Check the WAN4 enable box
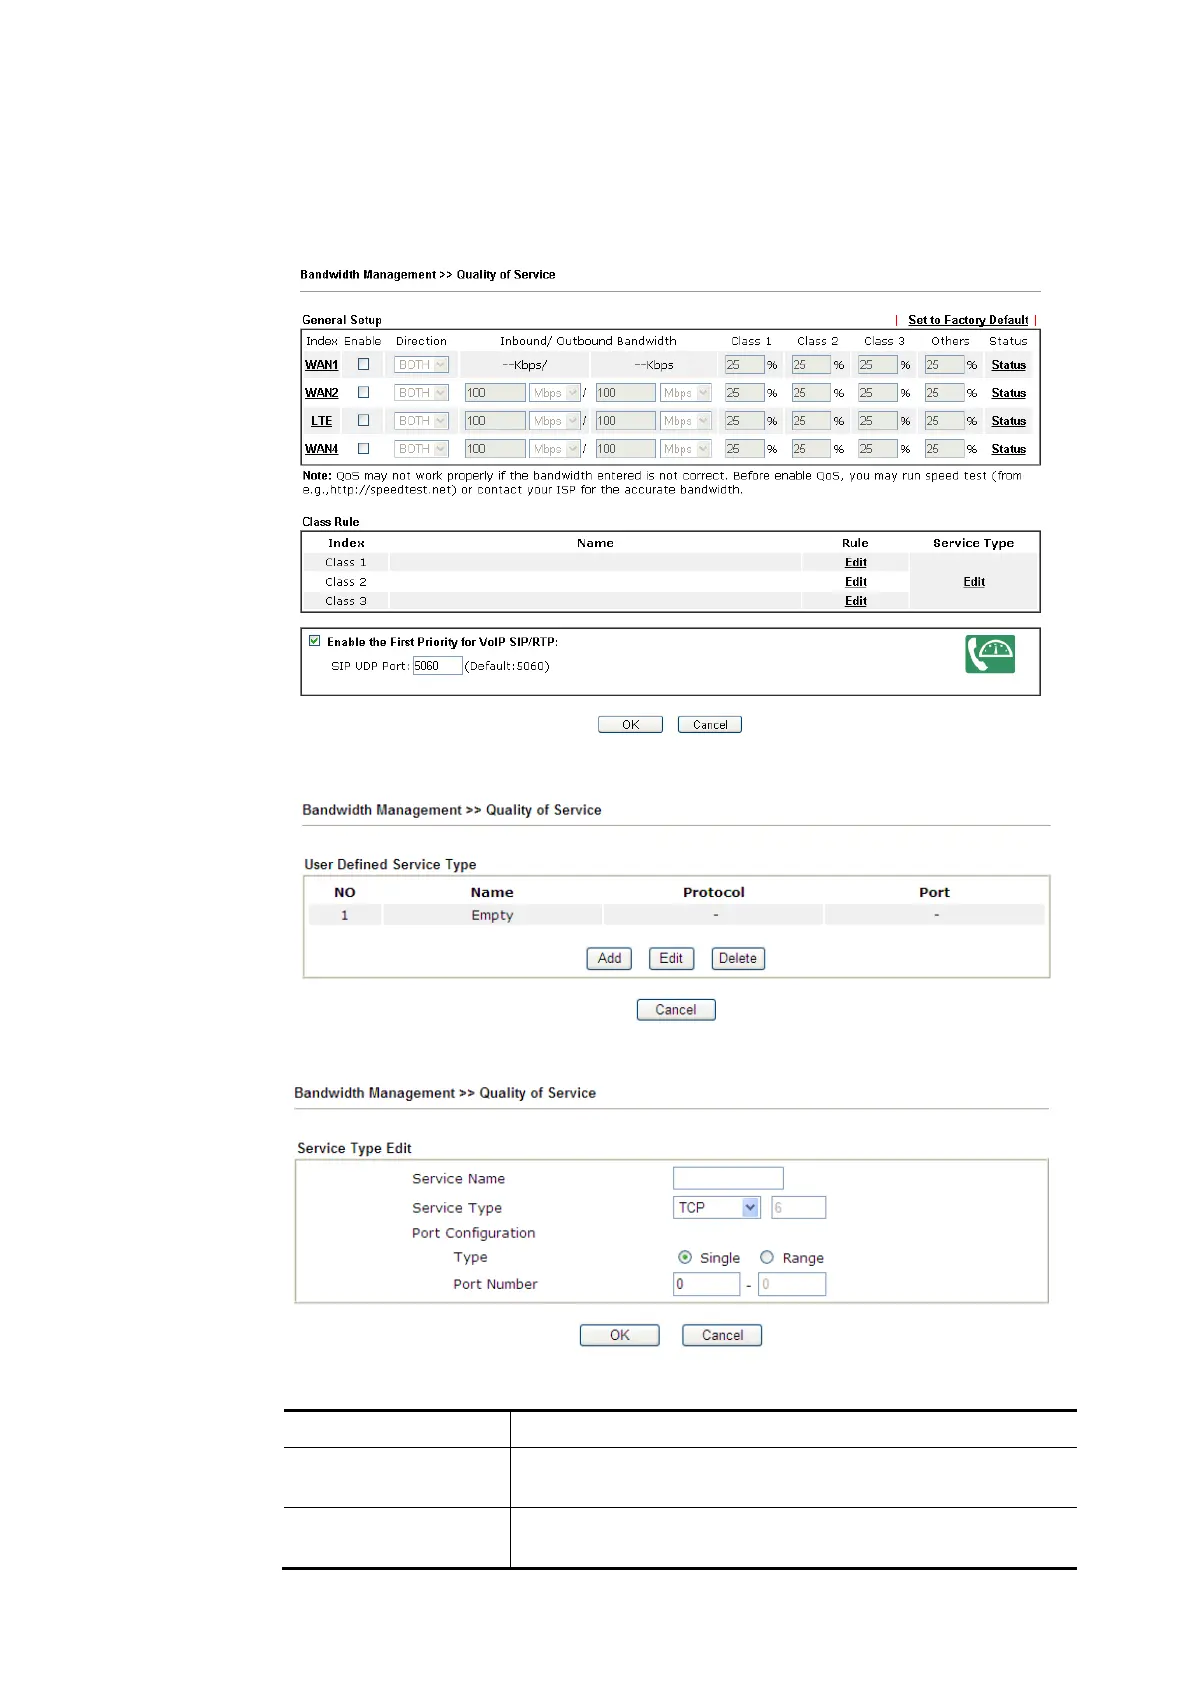Image resolution: width=1190 pixels, height=1684 pixels. point(364,449)
